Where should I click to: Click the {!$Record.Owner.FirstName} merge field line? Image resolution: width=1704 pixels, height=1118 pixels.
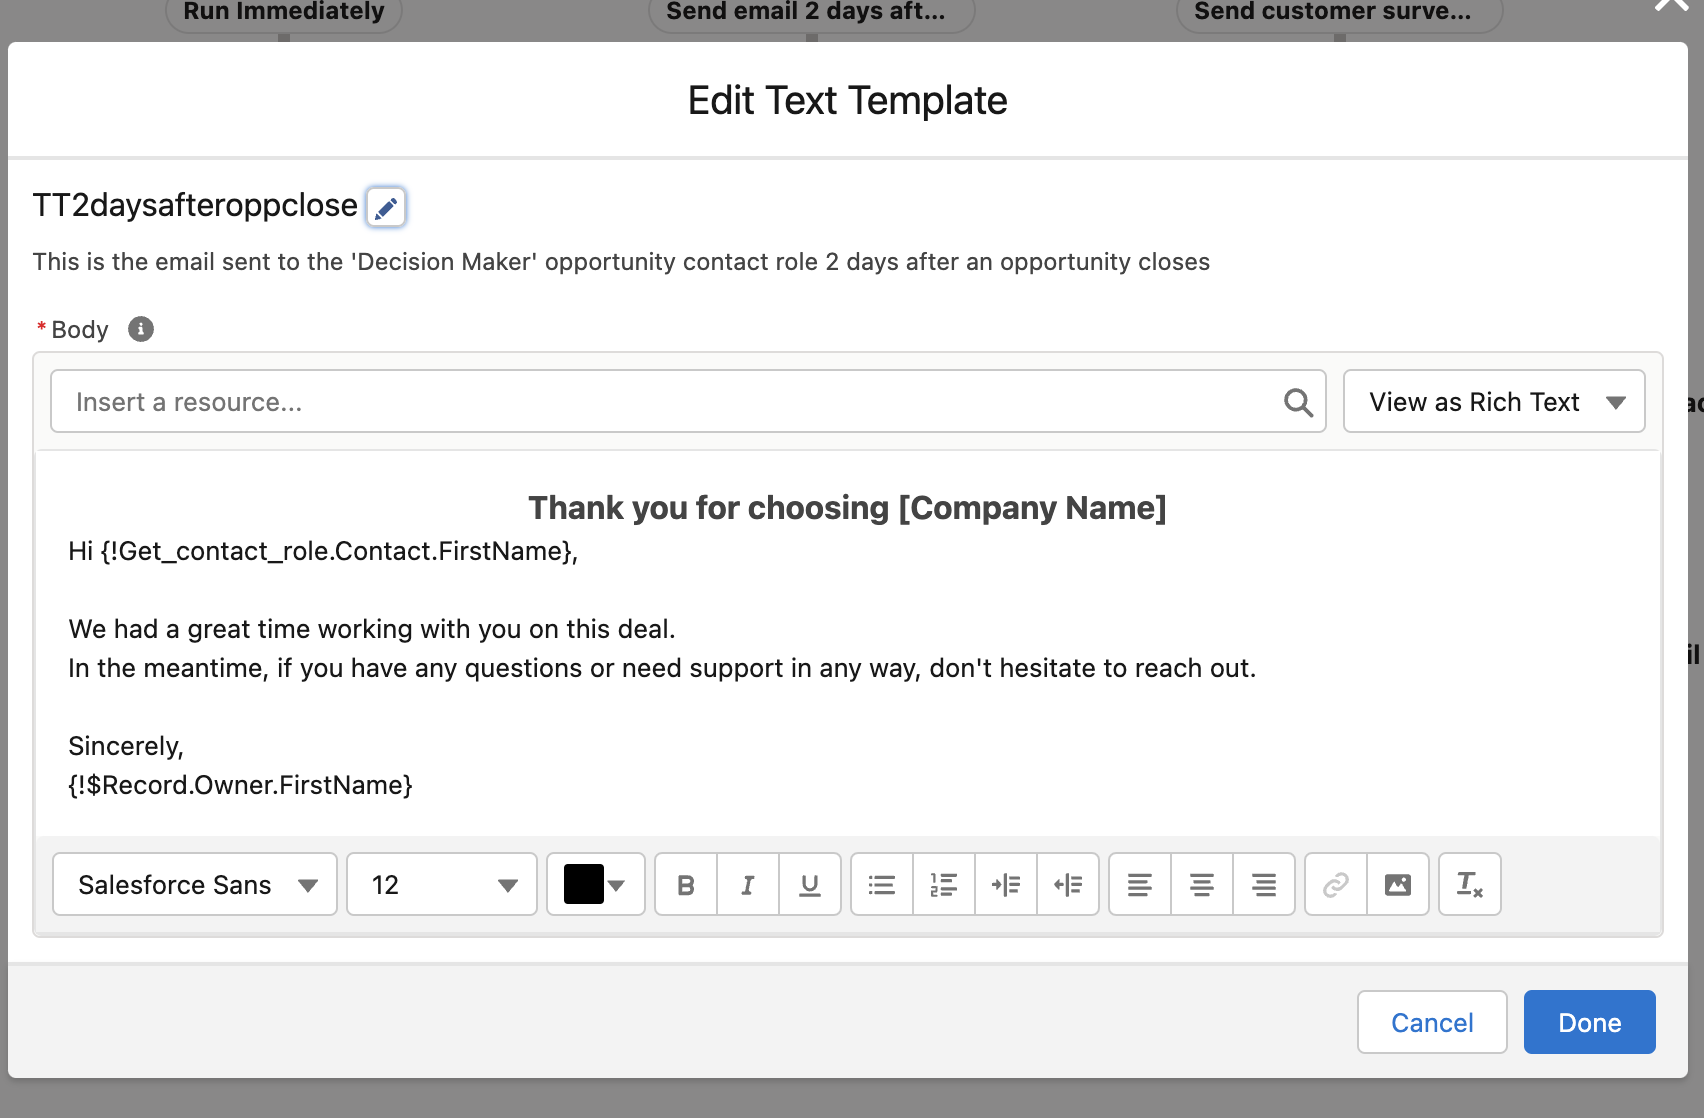point(241,785)
